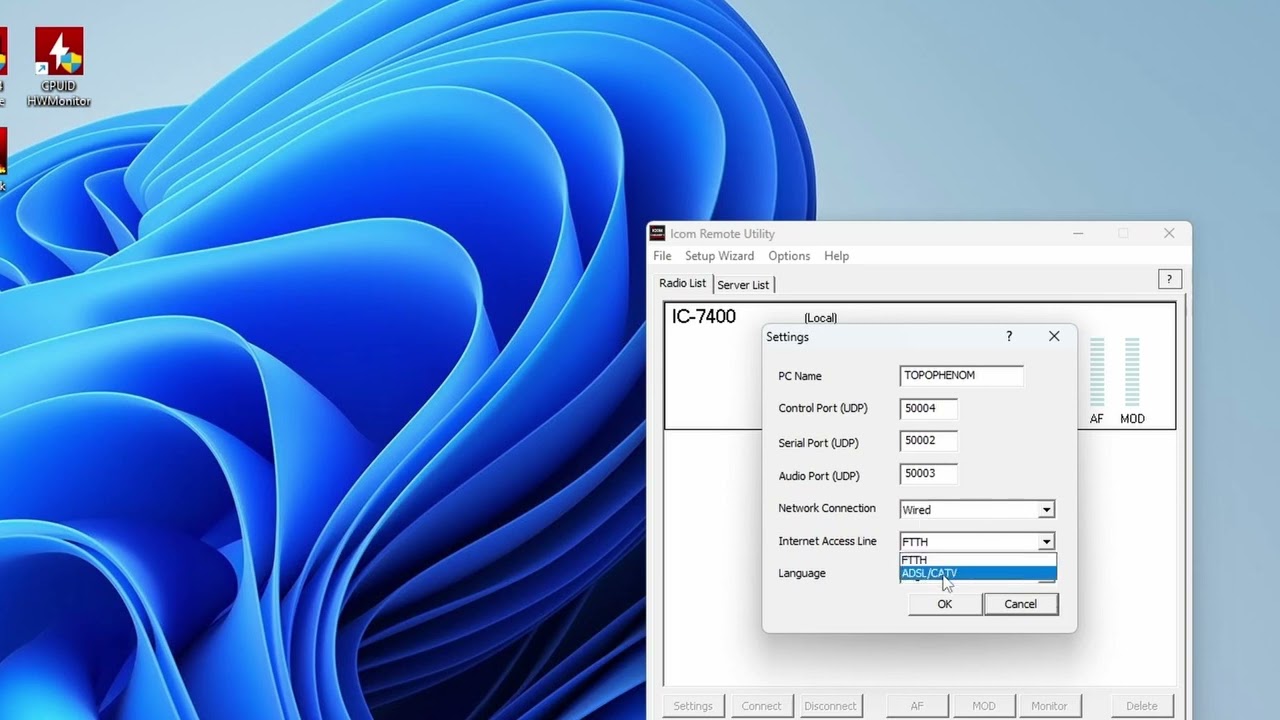Screen dimensions: 1280x720
Task: Click the question mark help button beside the tabs
Action: click(1169, 280)
